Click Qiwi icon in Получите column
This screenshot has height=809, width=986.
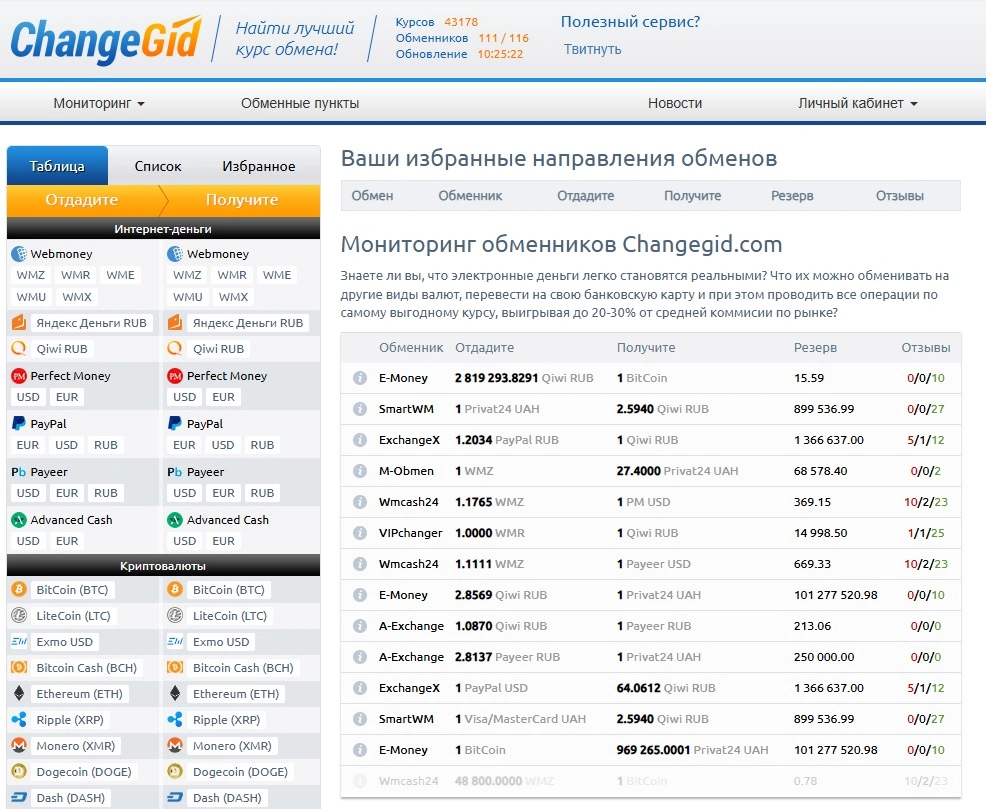coord(175,348)
